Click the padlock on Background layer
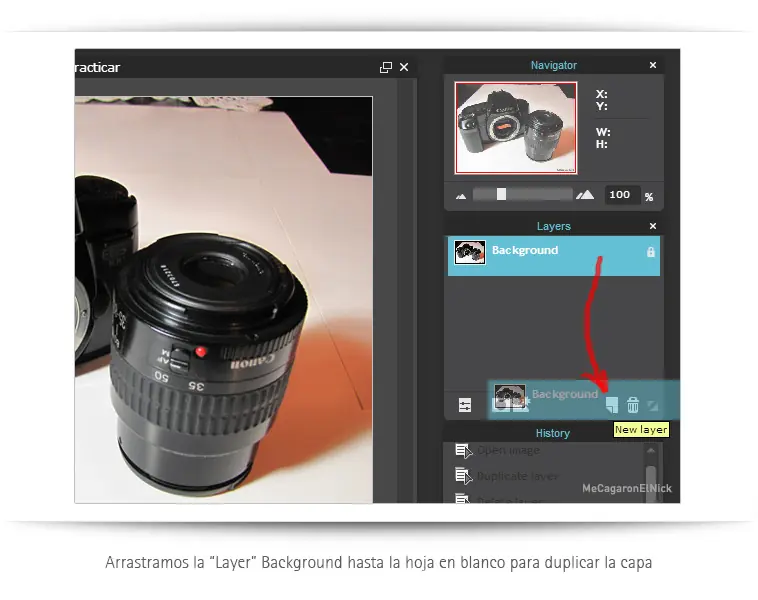 (x=651, y=252)
